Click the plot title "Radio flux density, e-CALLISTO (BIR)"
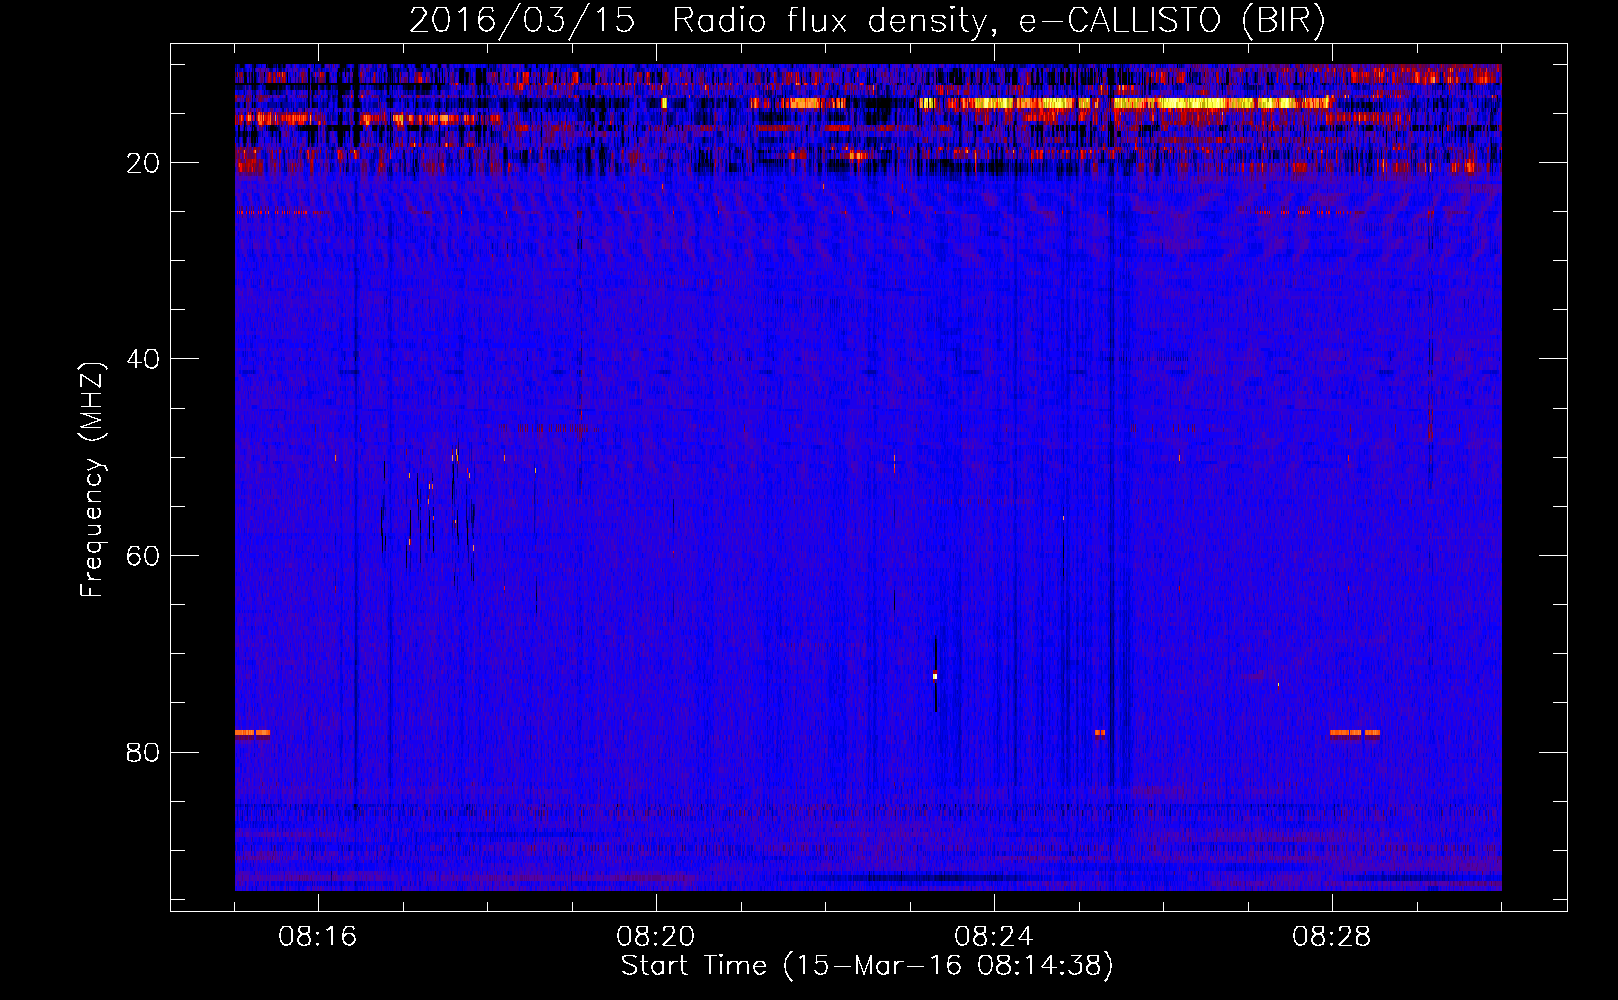The image size is (1618, 1000). click(x=998, y=21)
